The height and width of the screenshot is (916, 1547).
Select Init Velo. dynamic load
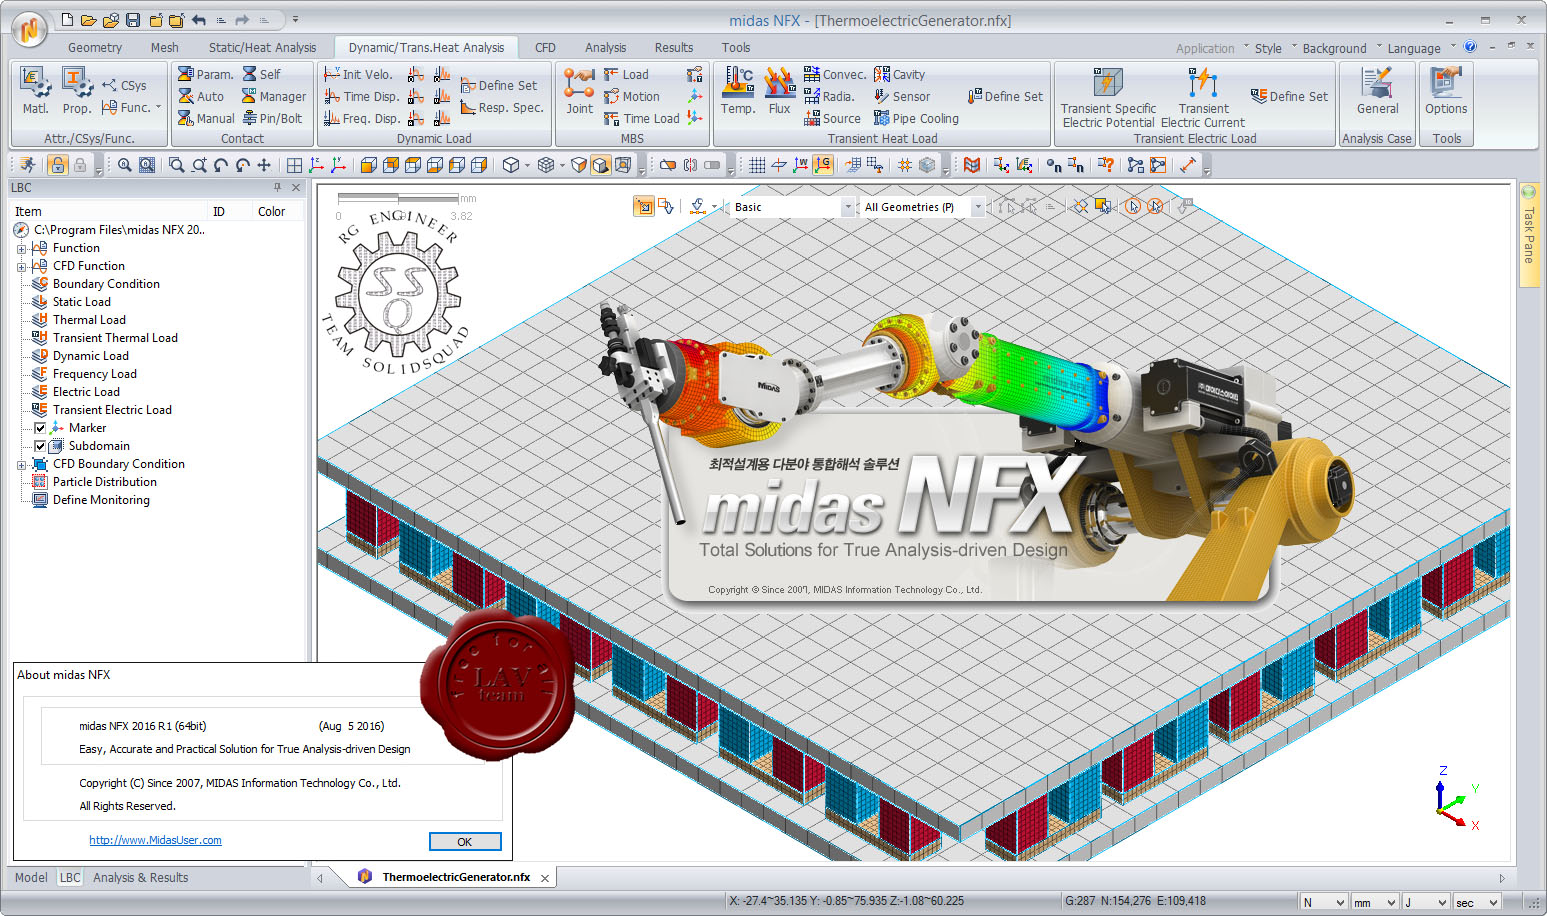[358, 74]
